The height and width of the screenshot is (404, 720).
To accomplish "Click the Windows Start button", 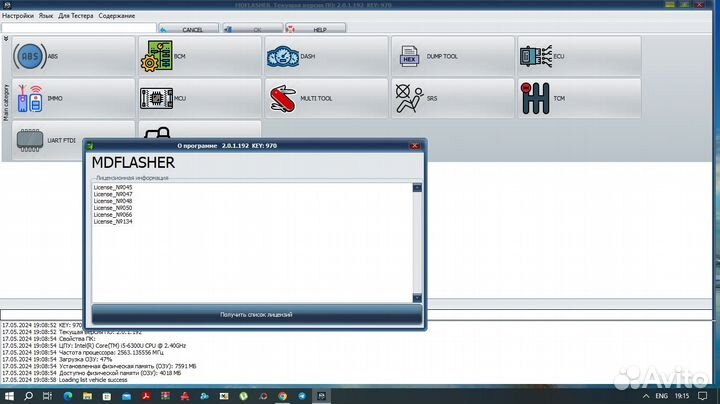I will coord(10,396).
